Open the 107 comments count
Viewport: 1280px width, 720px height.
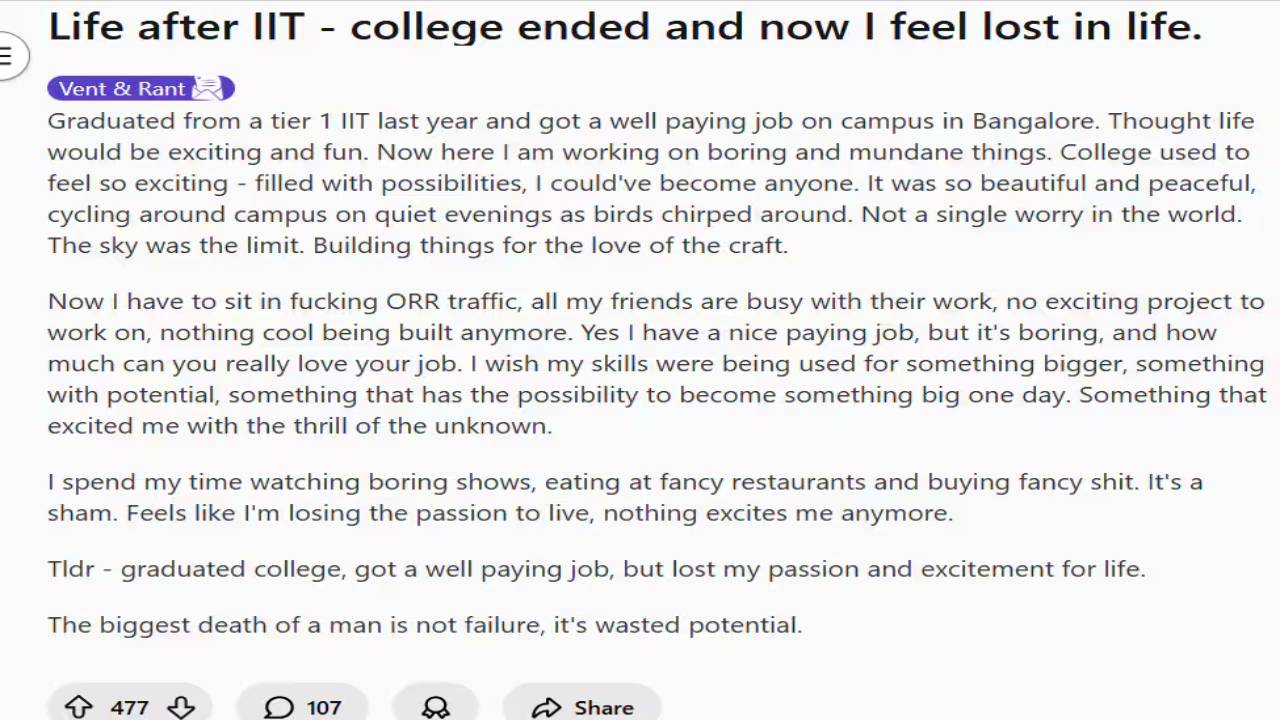click(323, 707)
